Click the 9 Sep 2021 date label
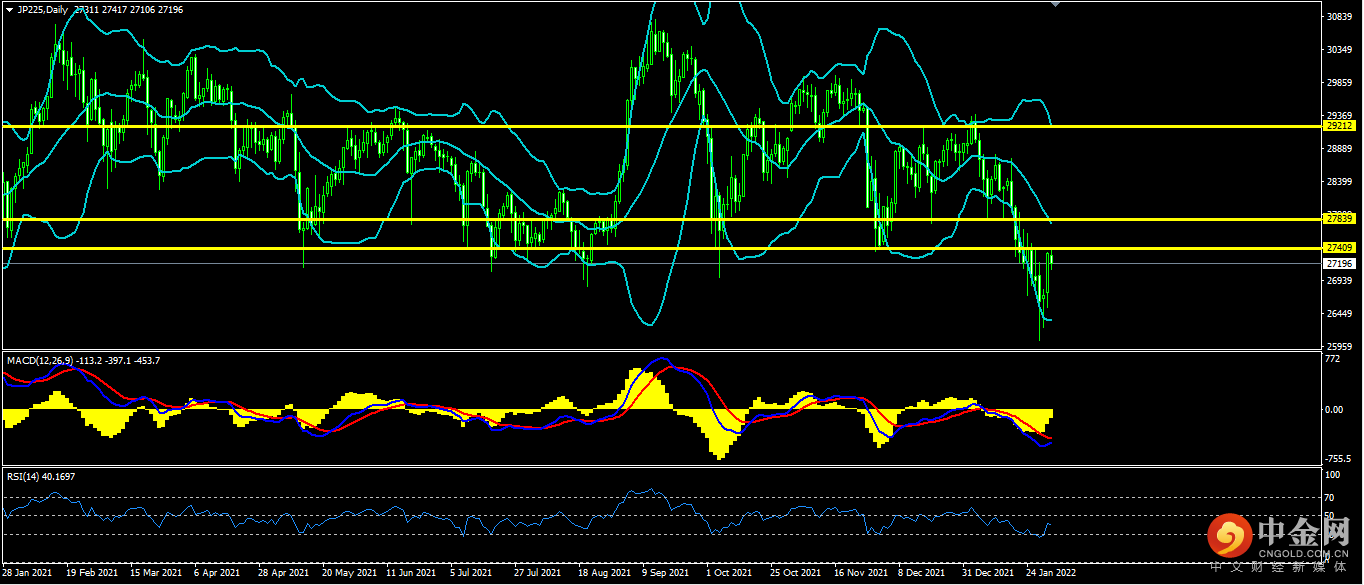The width and height of the screenshot is (1364, 585). pos(665,573)
